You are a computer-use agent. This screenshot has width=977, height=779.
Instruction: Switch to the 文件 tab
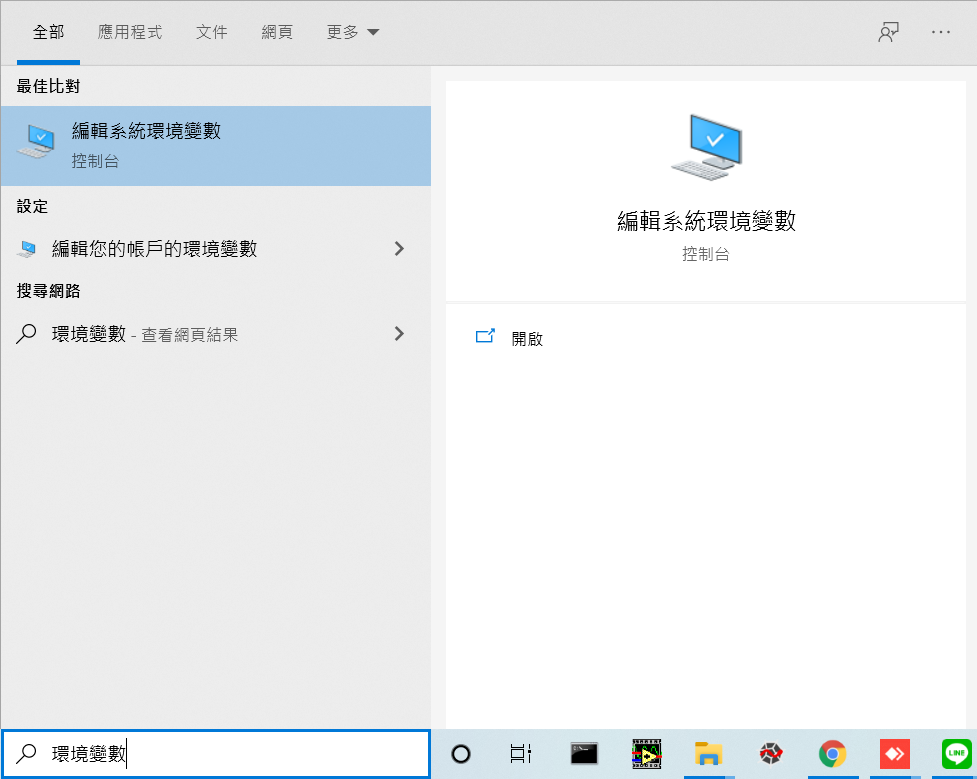pyautogui.click(x=211, y=32)
